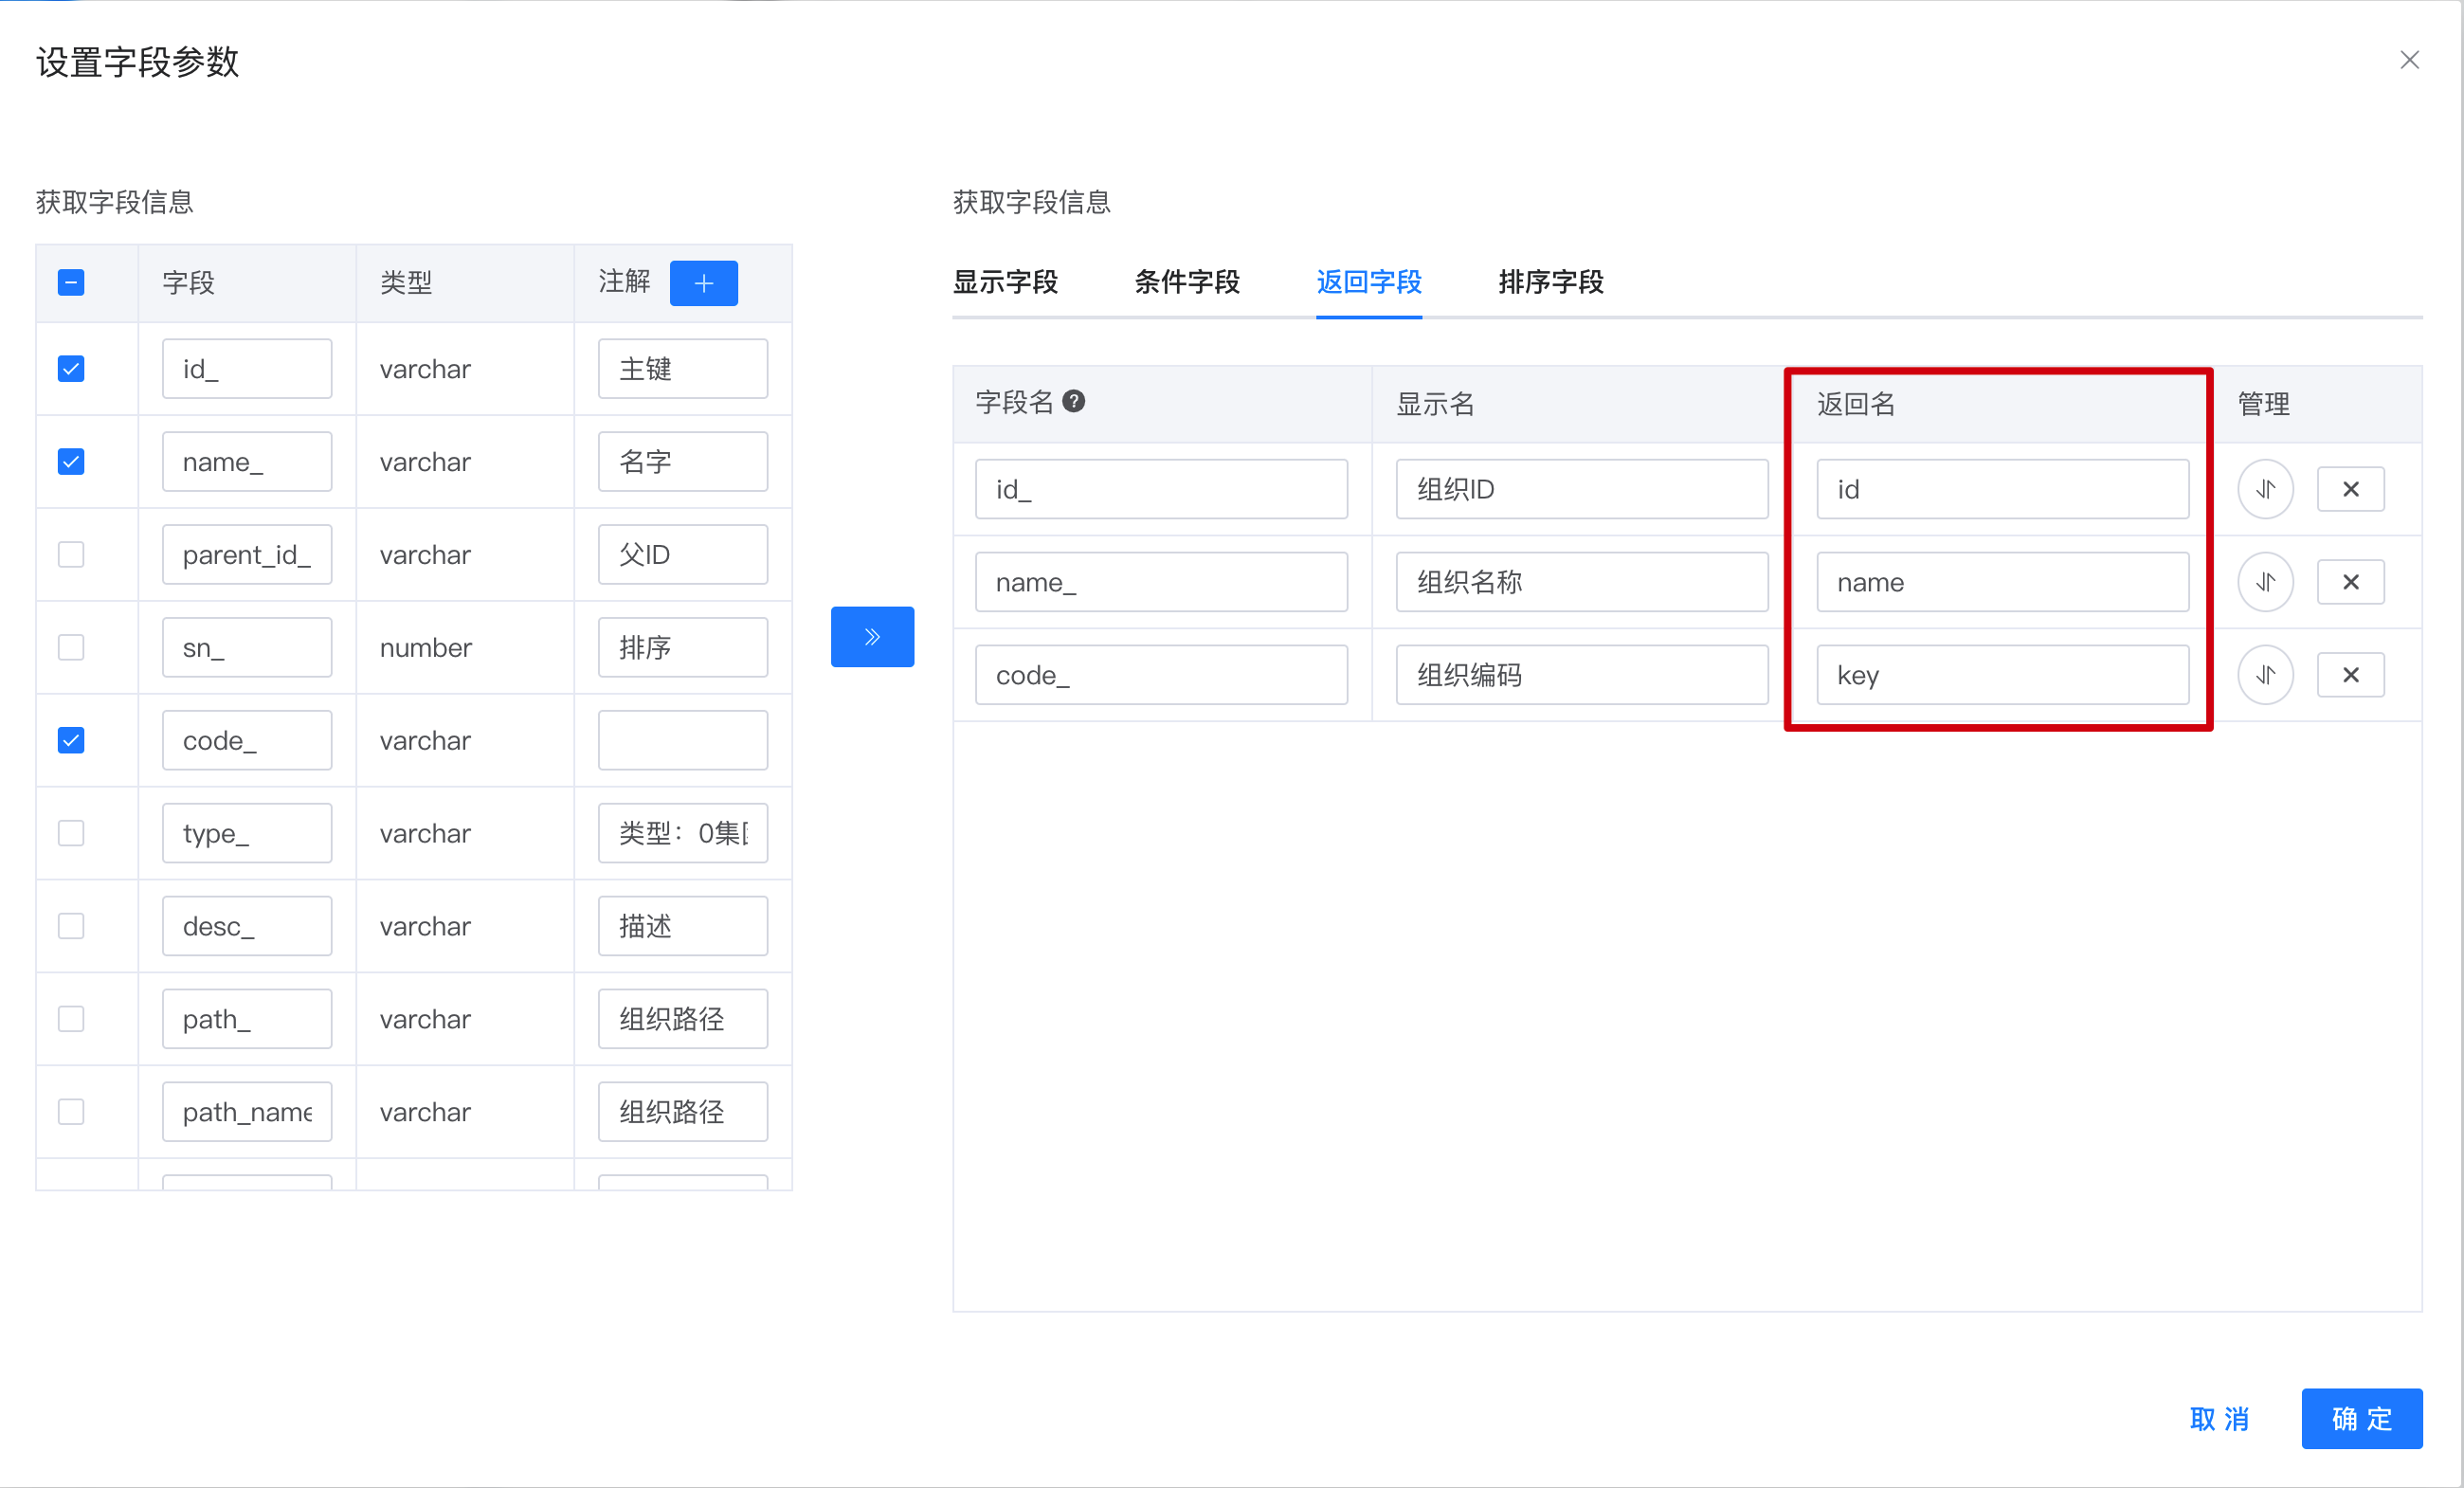Open the 字段名 help question-mark icon
This screenshot has width=2464, height=1488.
(1074, 402)
